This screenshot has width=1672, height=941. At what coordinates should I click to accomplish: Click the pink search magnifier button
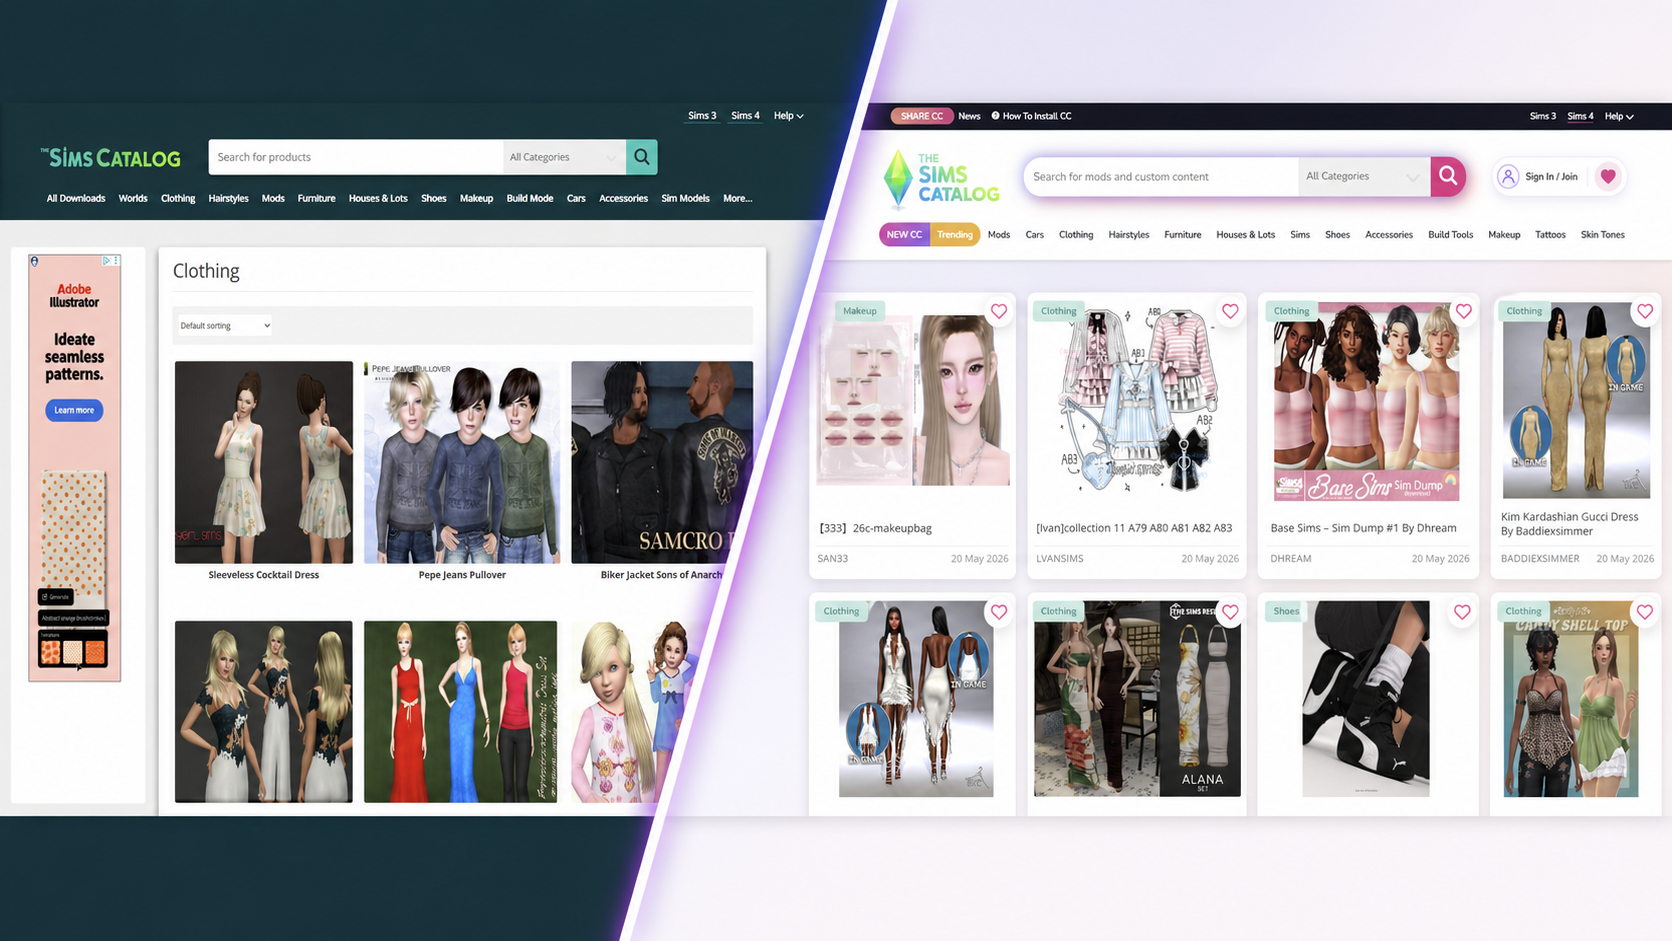click(x=1448, y=176)
